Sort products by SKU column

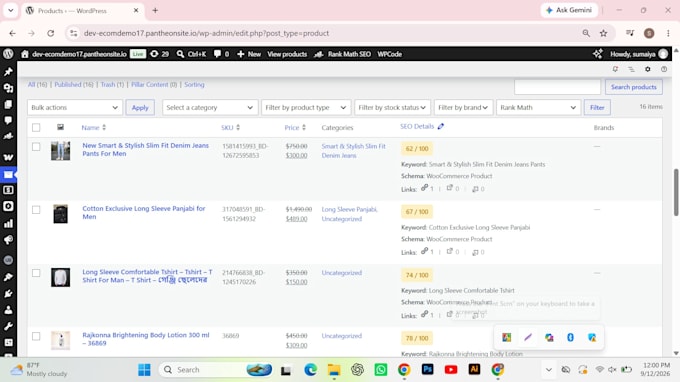[x=230, y=127]
